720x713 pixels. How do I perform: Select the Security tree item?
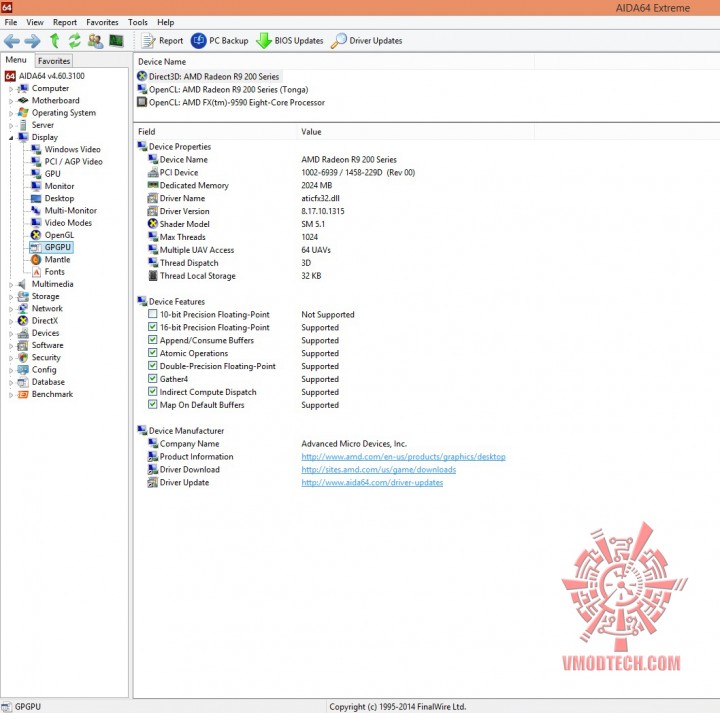[x=46, y=358]
